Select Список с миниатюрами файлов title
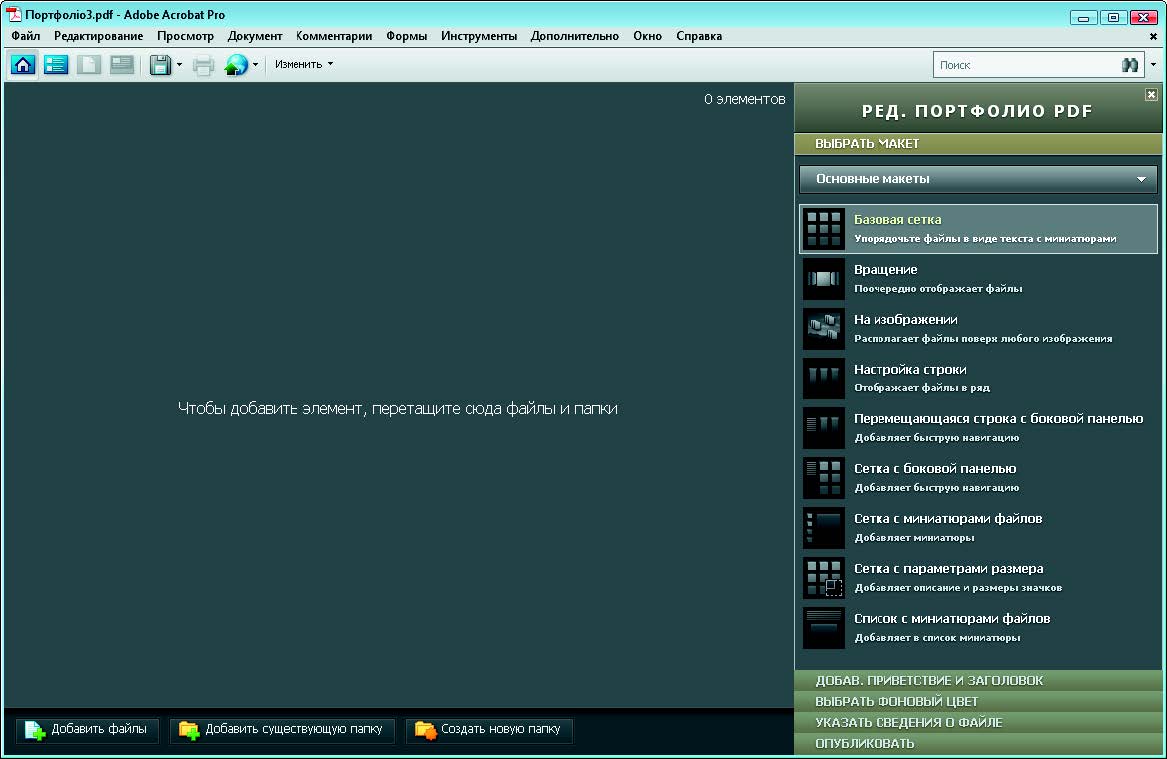This screenshot has height=759, width=1167. point(952,618)
